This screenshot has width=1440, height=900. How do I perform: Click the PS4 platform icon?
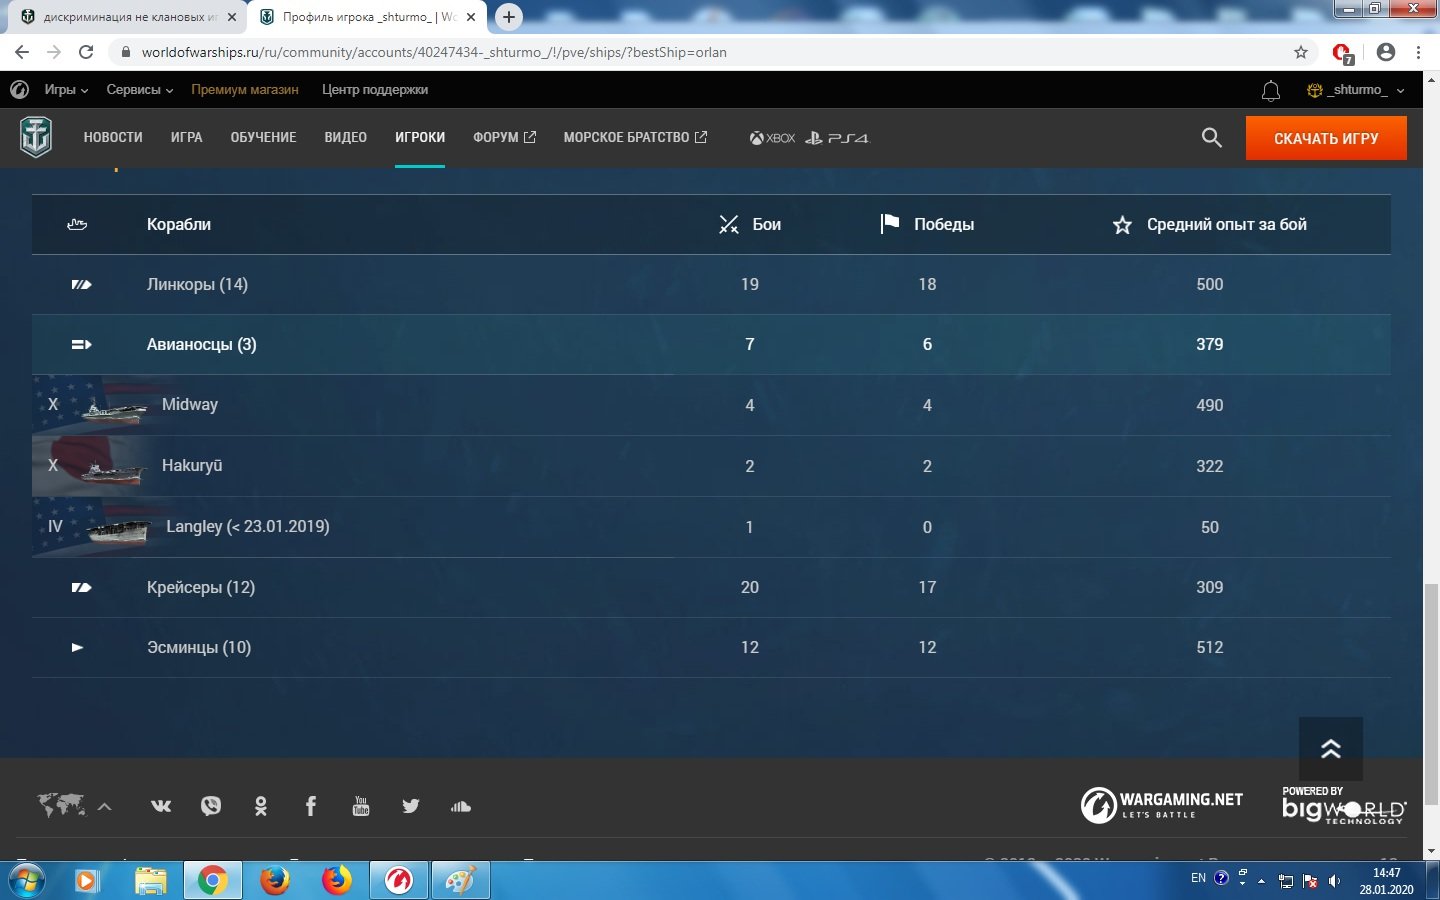838,138
